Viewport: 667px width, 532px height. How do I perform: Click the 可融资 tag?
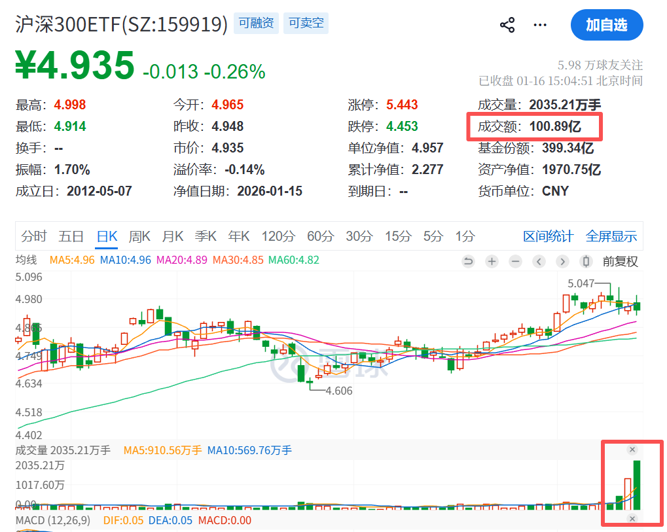254,24
